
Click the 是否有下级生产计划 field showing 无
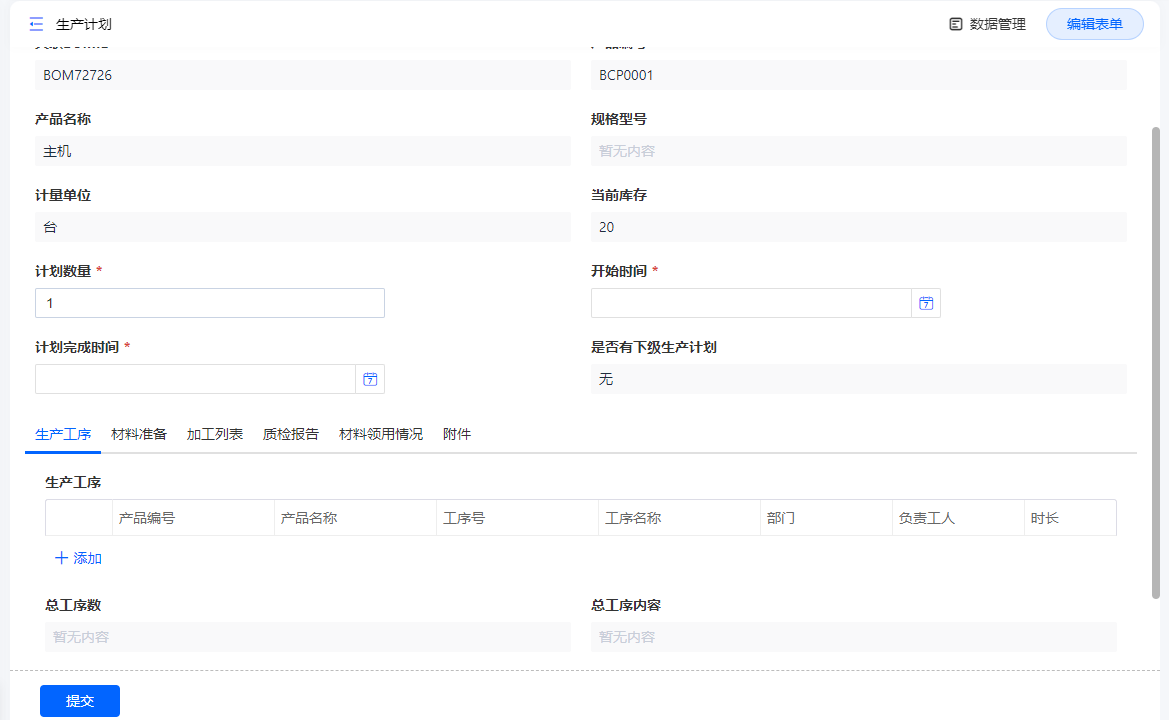(x=859, y=379)
